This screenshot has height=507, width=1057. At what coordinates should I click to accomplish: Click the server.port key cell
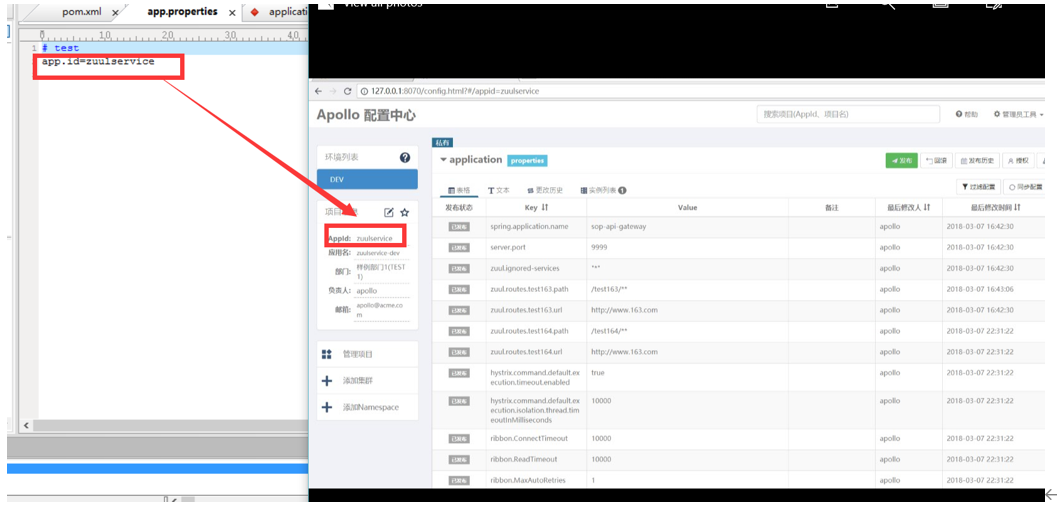(536, 248)
